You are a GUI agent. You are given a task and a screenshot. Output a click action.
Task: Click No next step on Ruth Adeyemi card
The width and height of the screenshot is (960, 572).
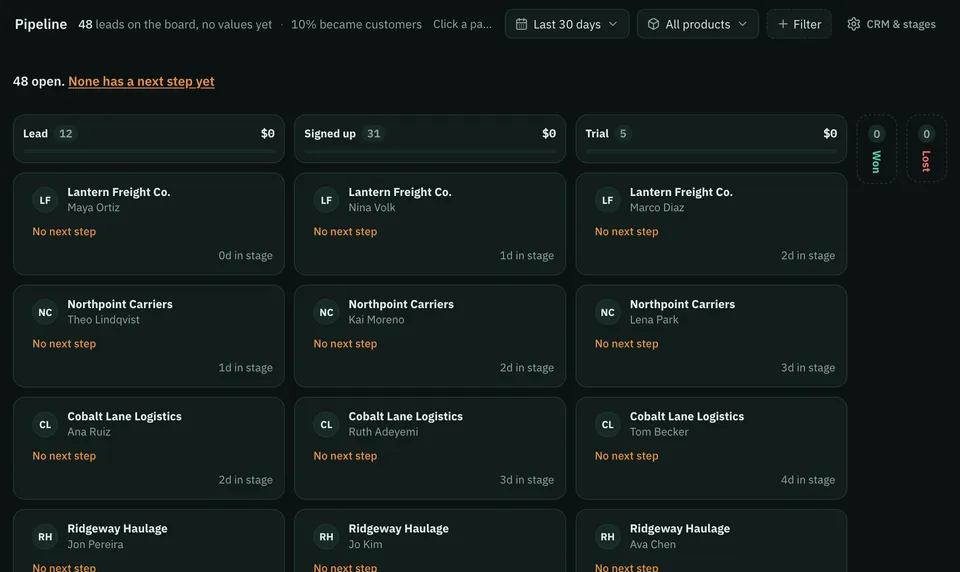[345, 456]
